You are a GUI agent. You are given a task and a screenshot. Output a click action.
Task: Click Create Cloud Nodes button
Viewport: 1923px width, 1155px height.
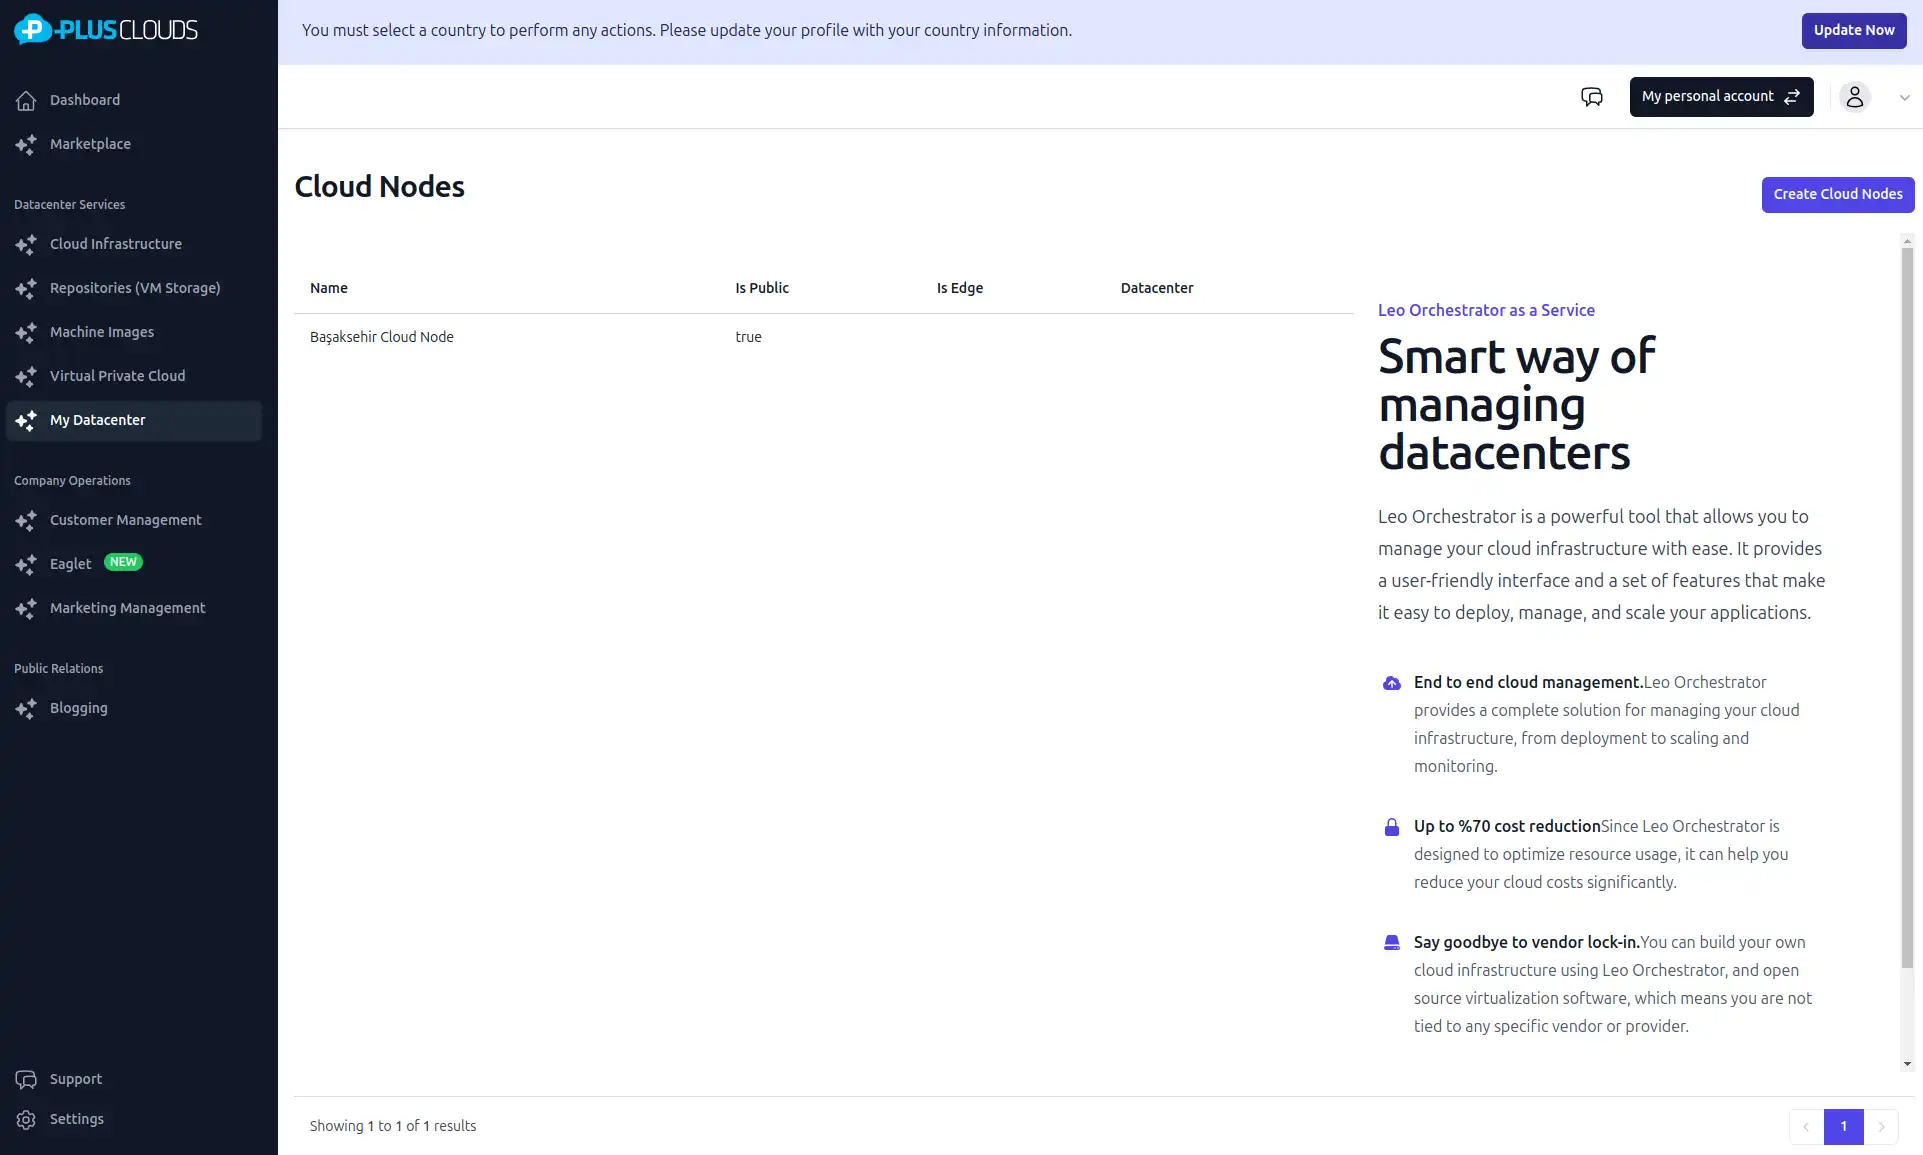[x=1837, y=194]
